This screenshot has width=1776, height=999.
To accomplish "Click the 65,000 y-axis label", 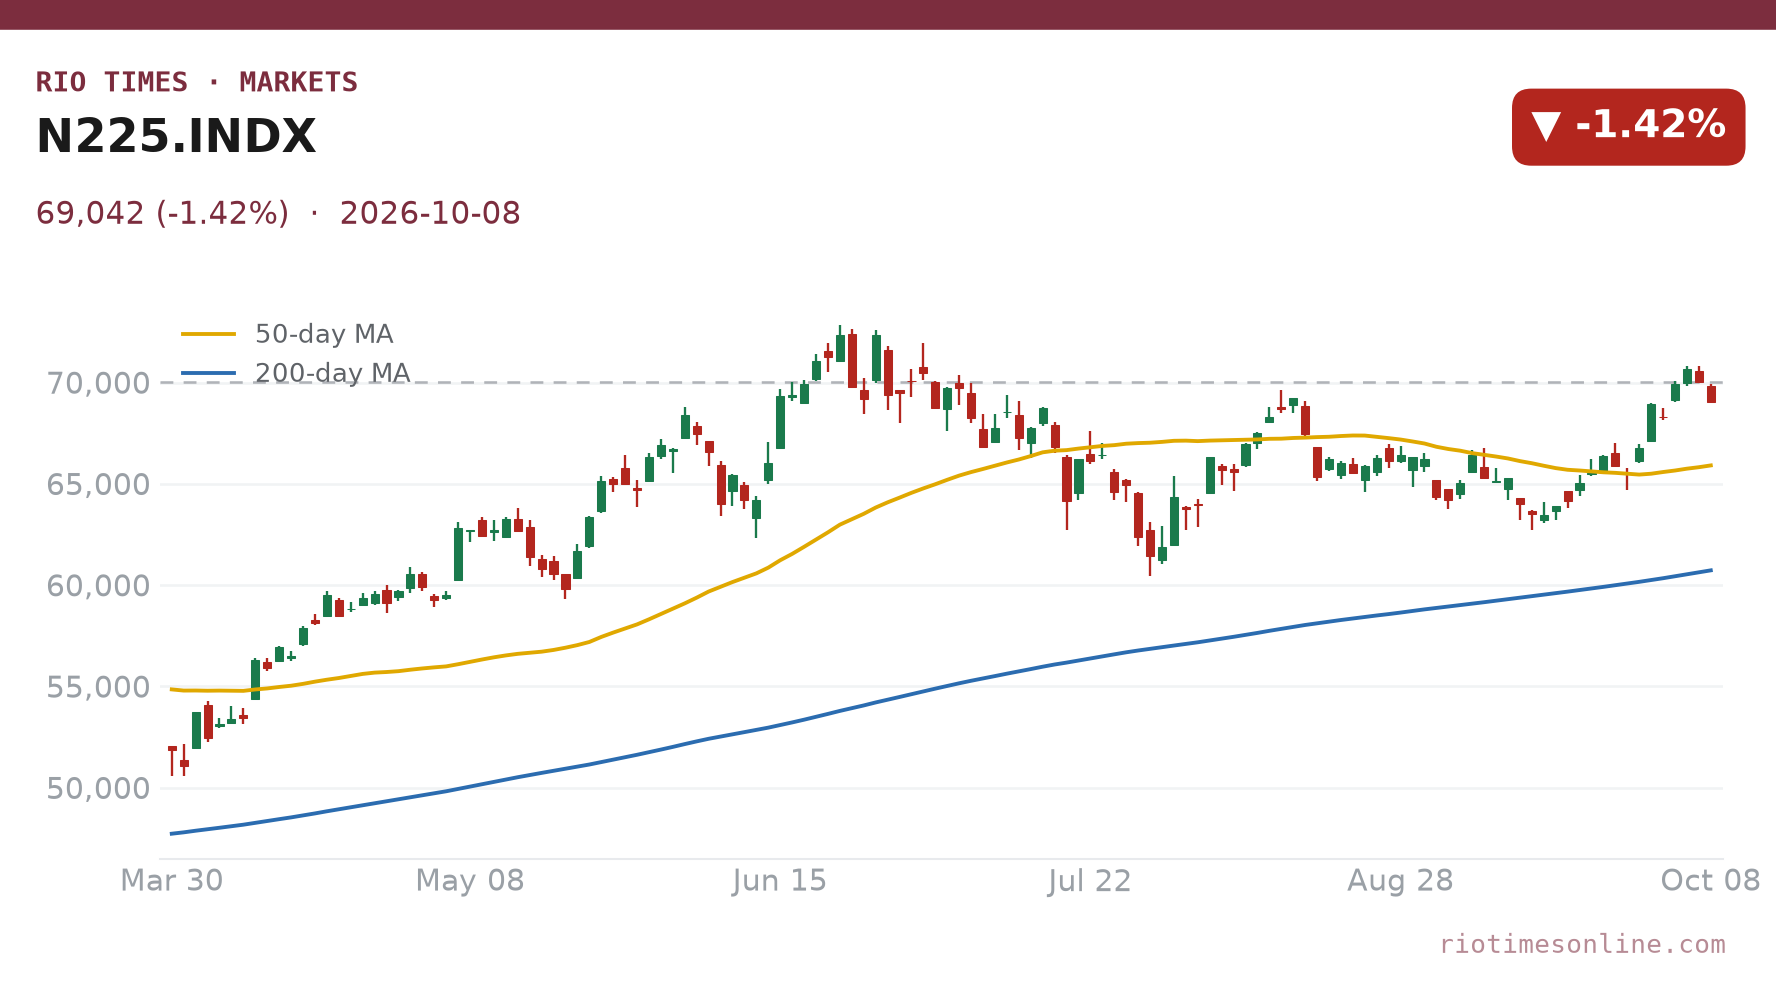I will pyautogui.click(x=98, y=485).
